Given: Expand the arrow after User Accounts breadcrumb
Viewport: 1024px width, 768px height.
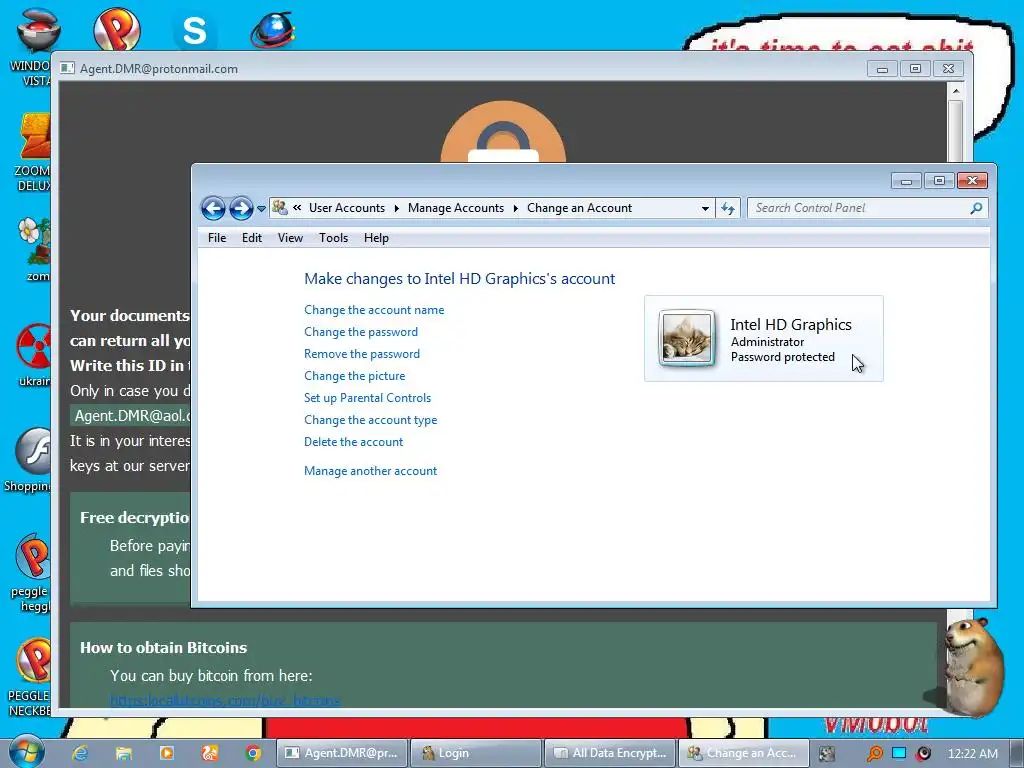Looking at the screenshot, I should click(396, 208).
